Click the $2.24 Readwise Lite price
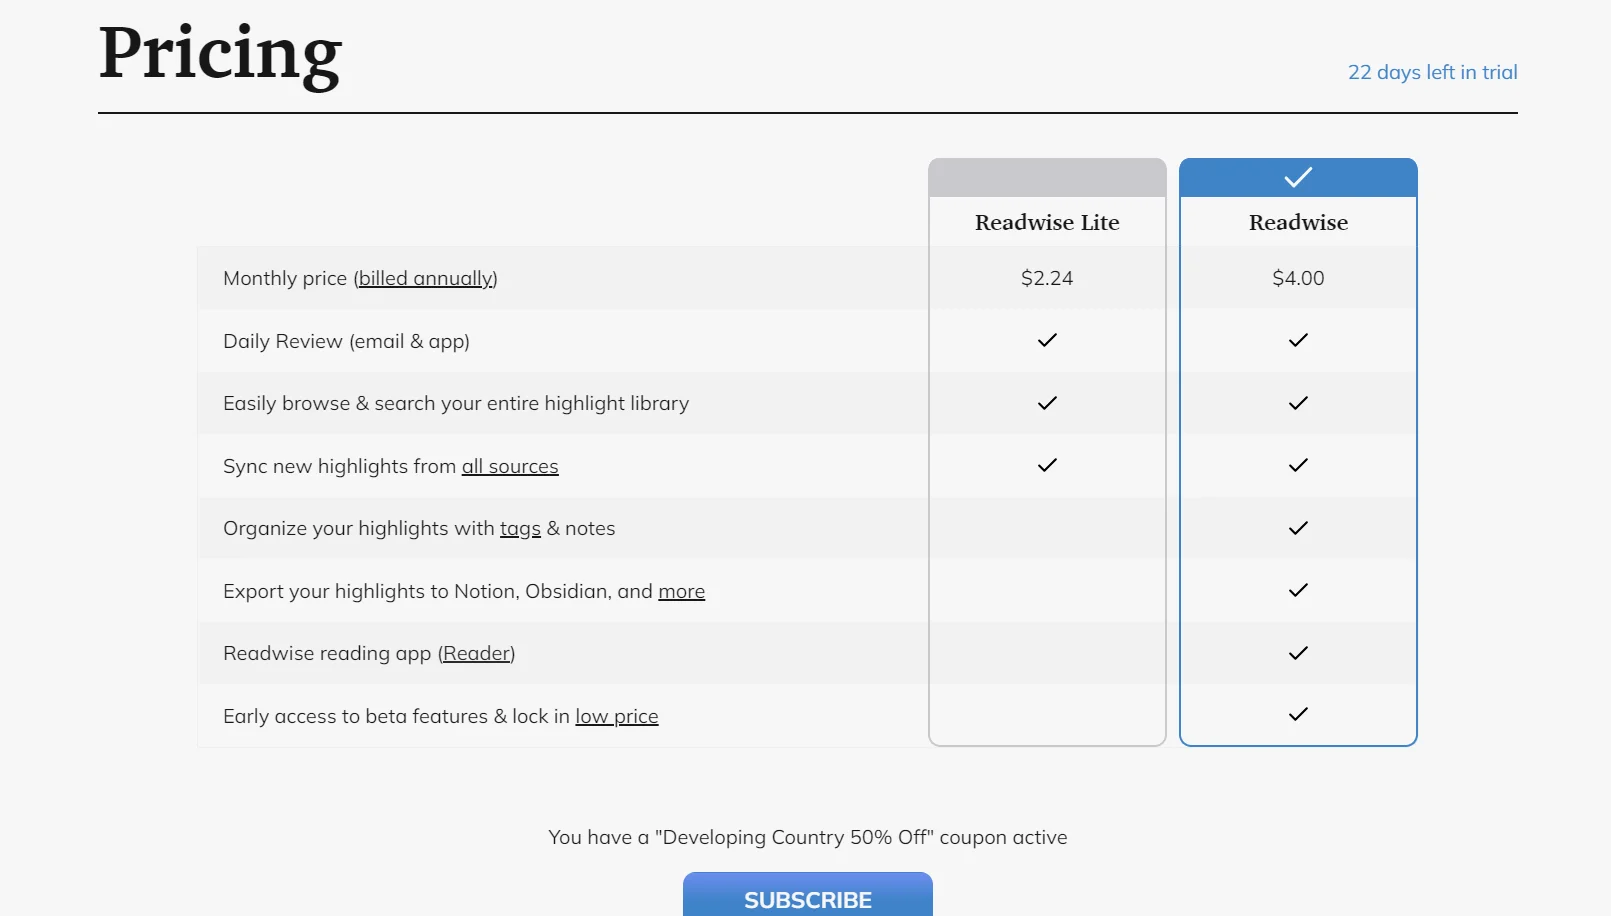Image resolution: width=1611 pixels, height=916 pixels. (1047, 278)
